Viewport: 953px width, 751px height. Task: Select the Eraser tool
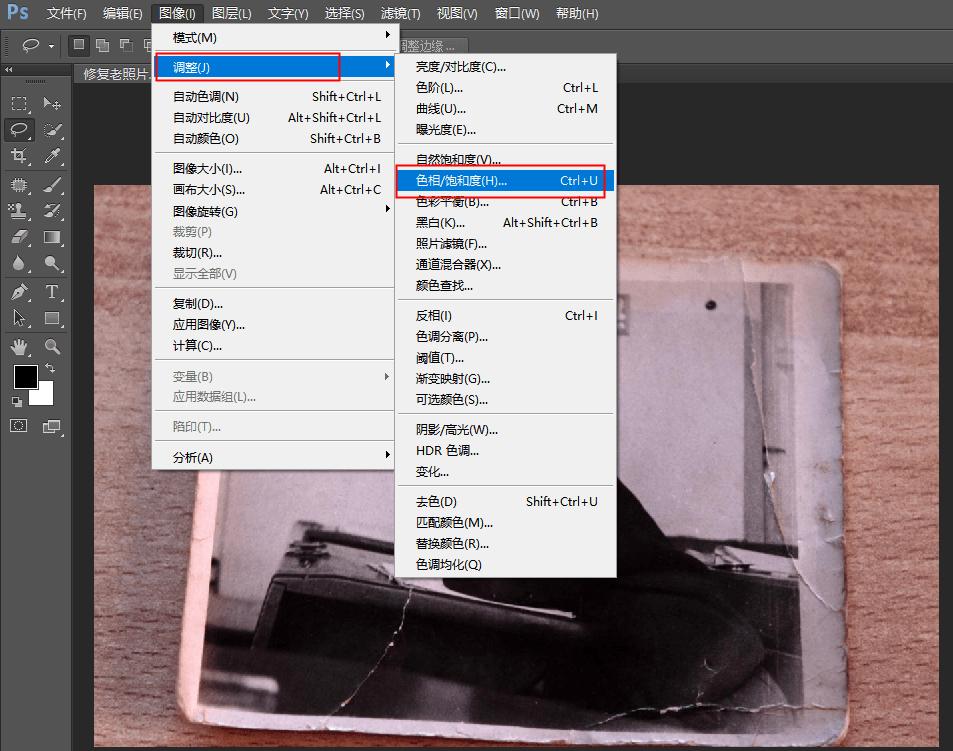tap(21, 237)
